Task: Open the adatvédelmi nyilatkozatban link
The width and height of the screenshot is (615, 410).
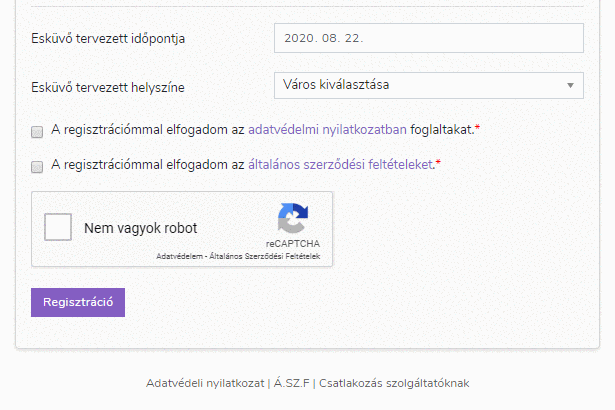Action: click(x=327, y=129)
